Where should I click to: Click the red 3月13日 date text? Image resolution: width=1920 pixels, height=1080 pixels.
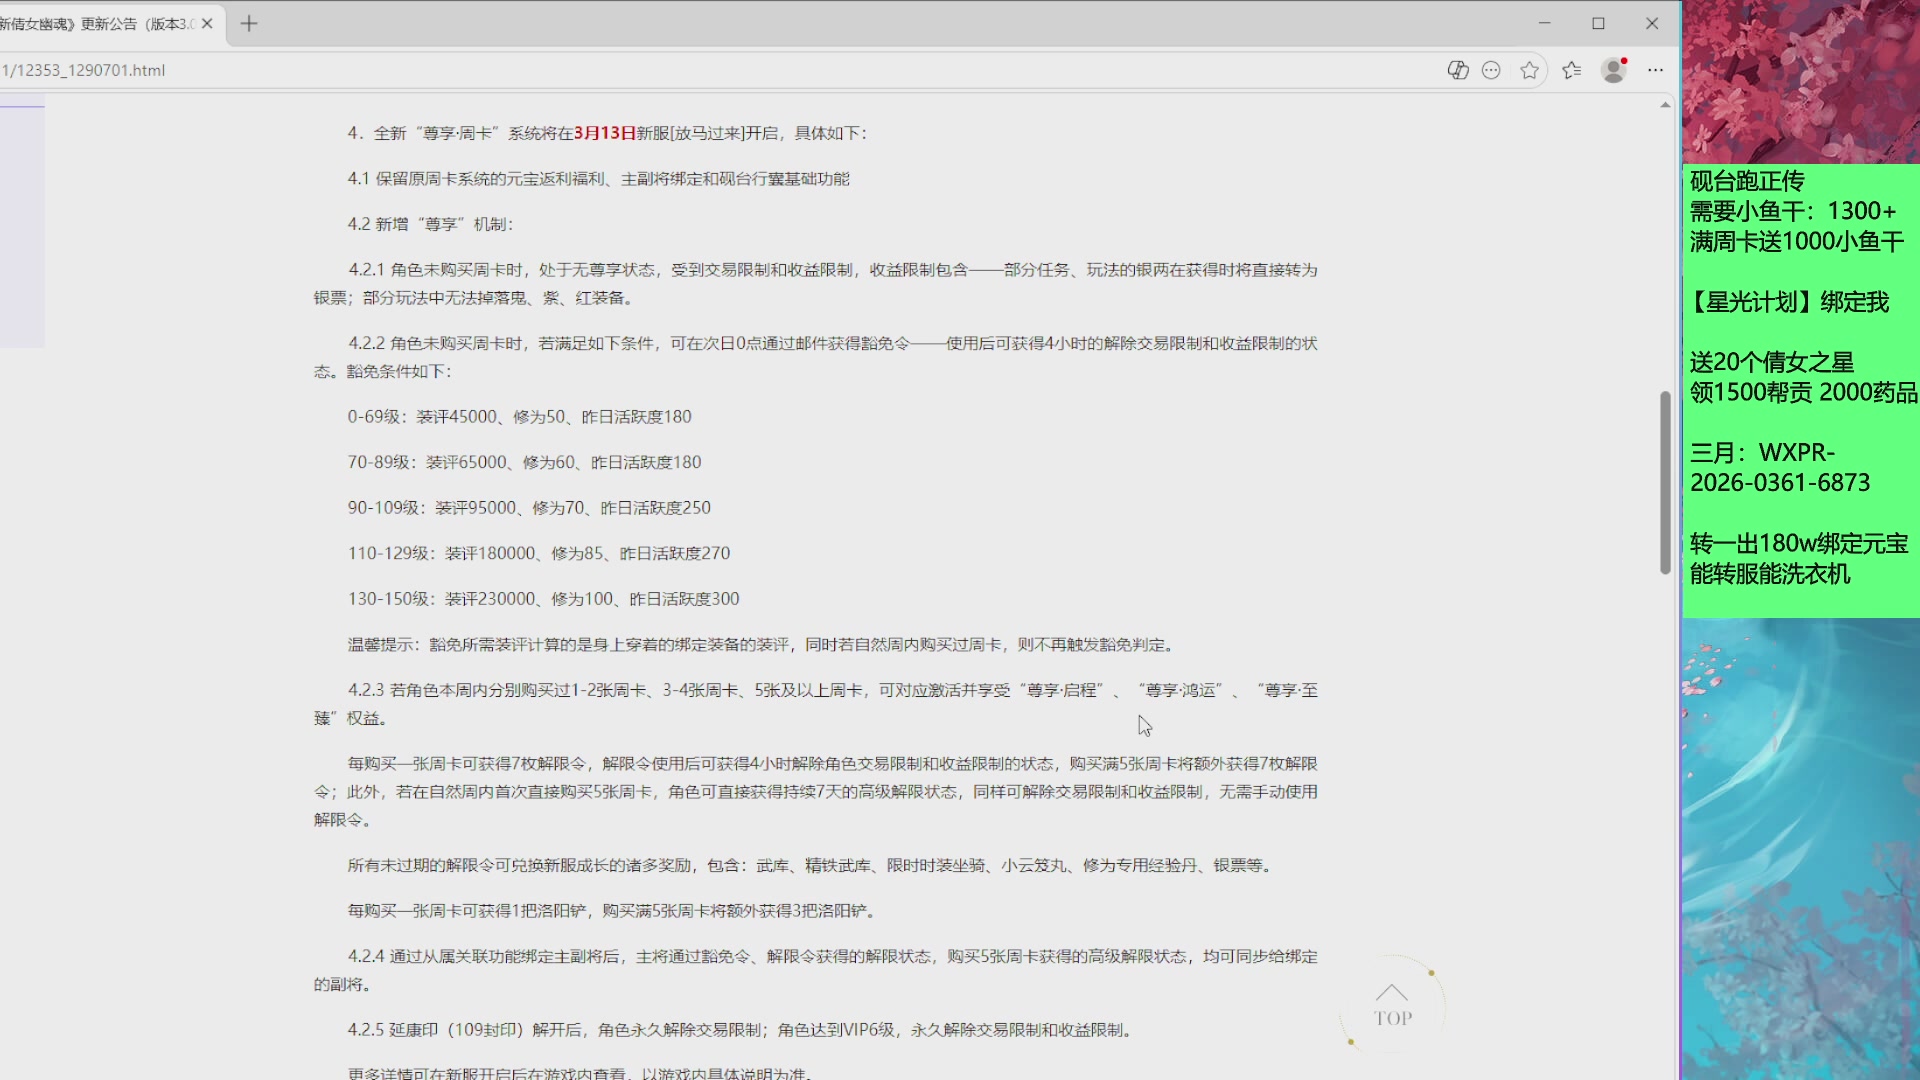tap(604, 133)
